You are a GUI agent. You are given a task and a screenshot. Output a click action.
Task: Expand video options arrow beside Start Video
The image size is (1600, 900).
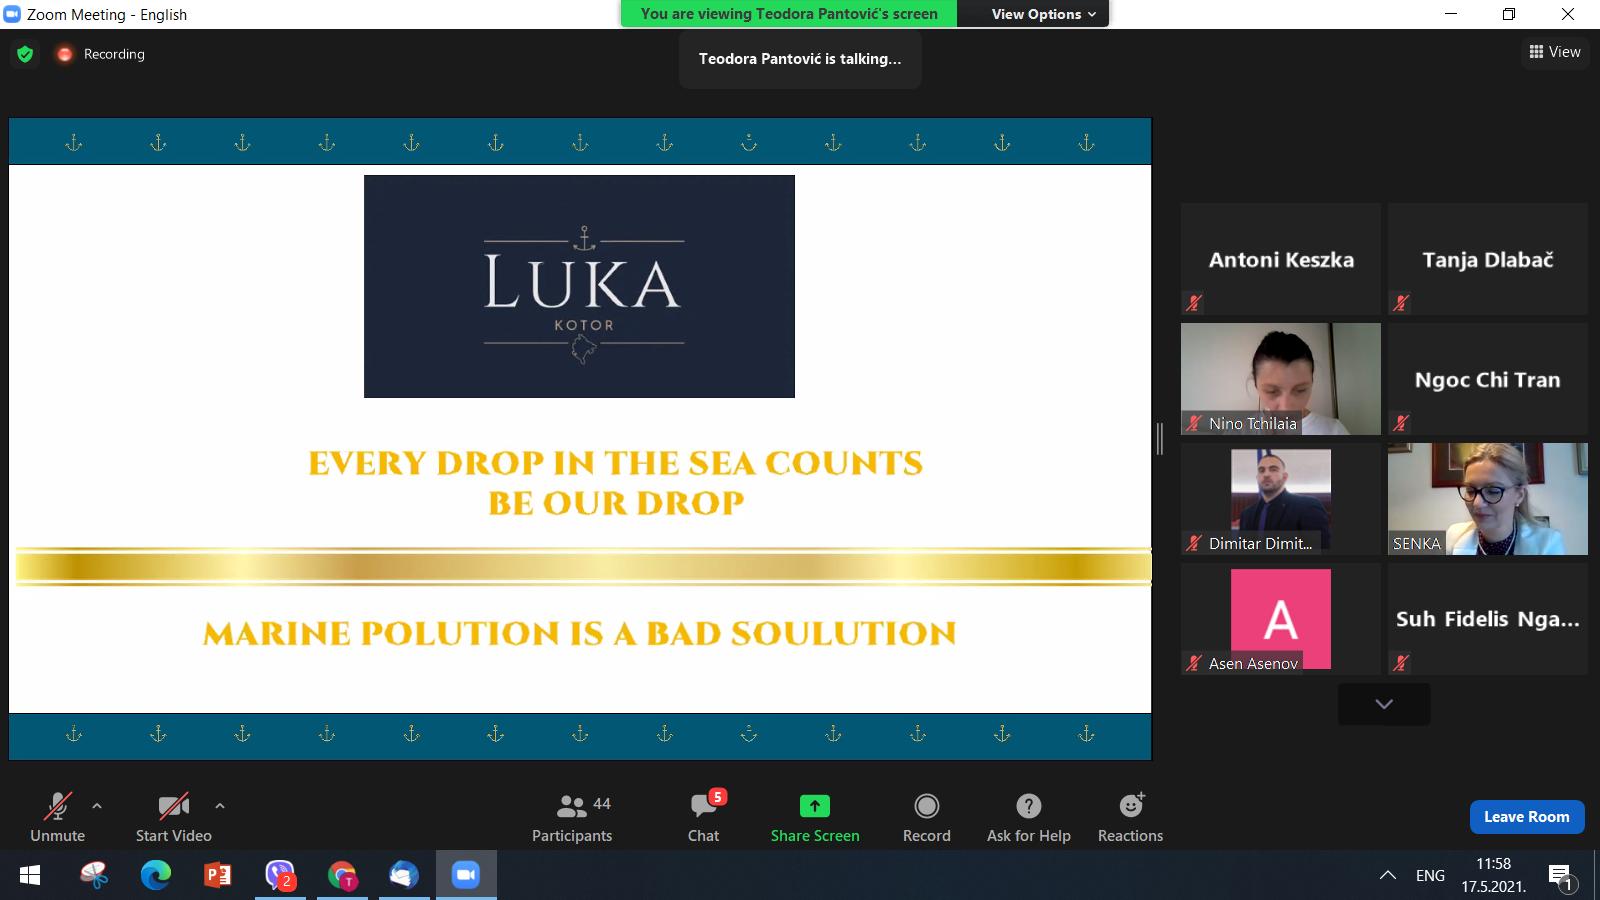220,805
